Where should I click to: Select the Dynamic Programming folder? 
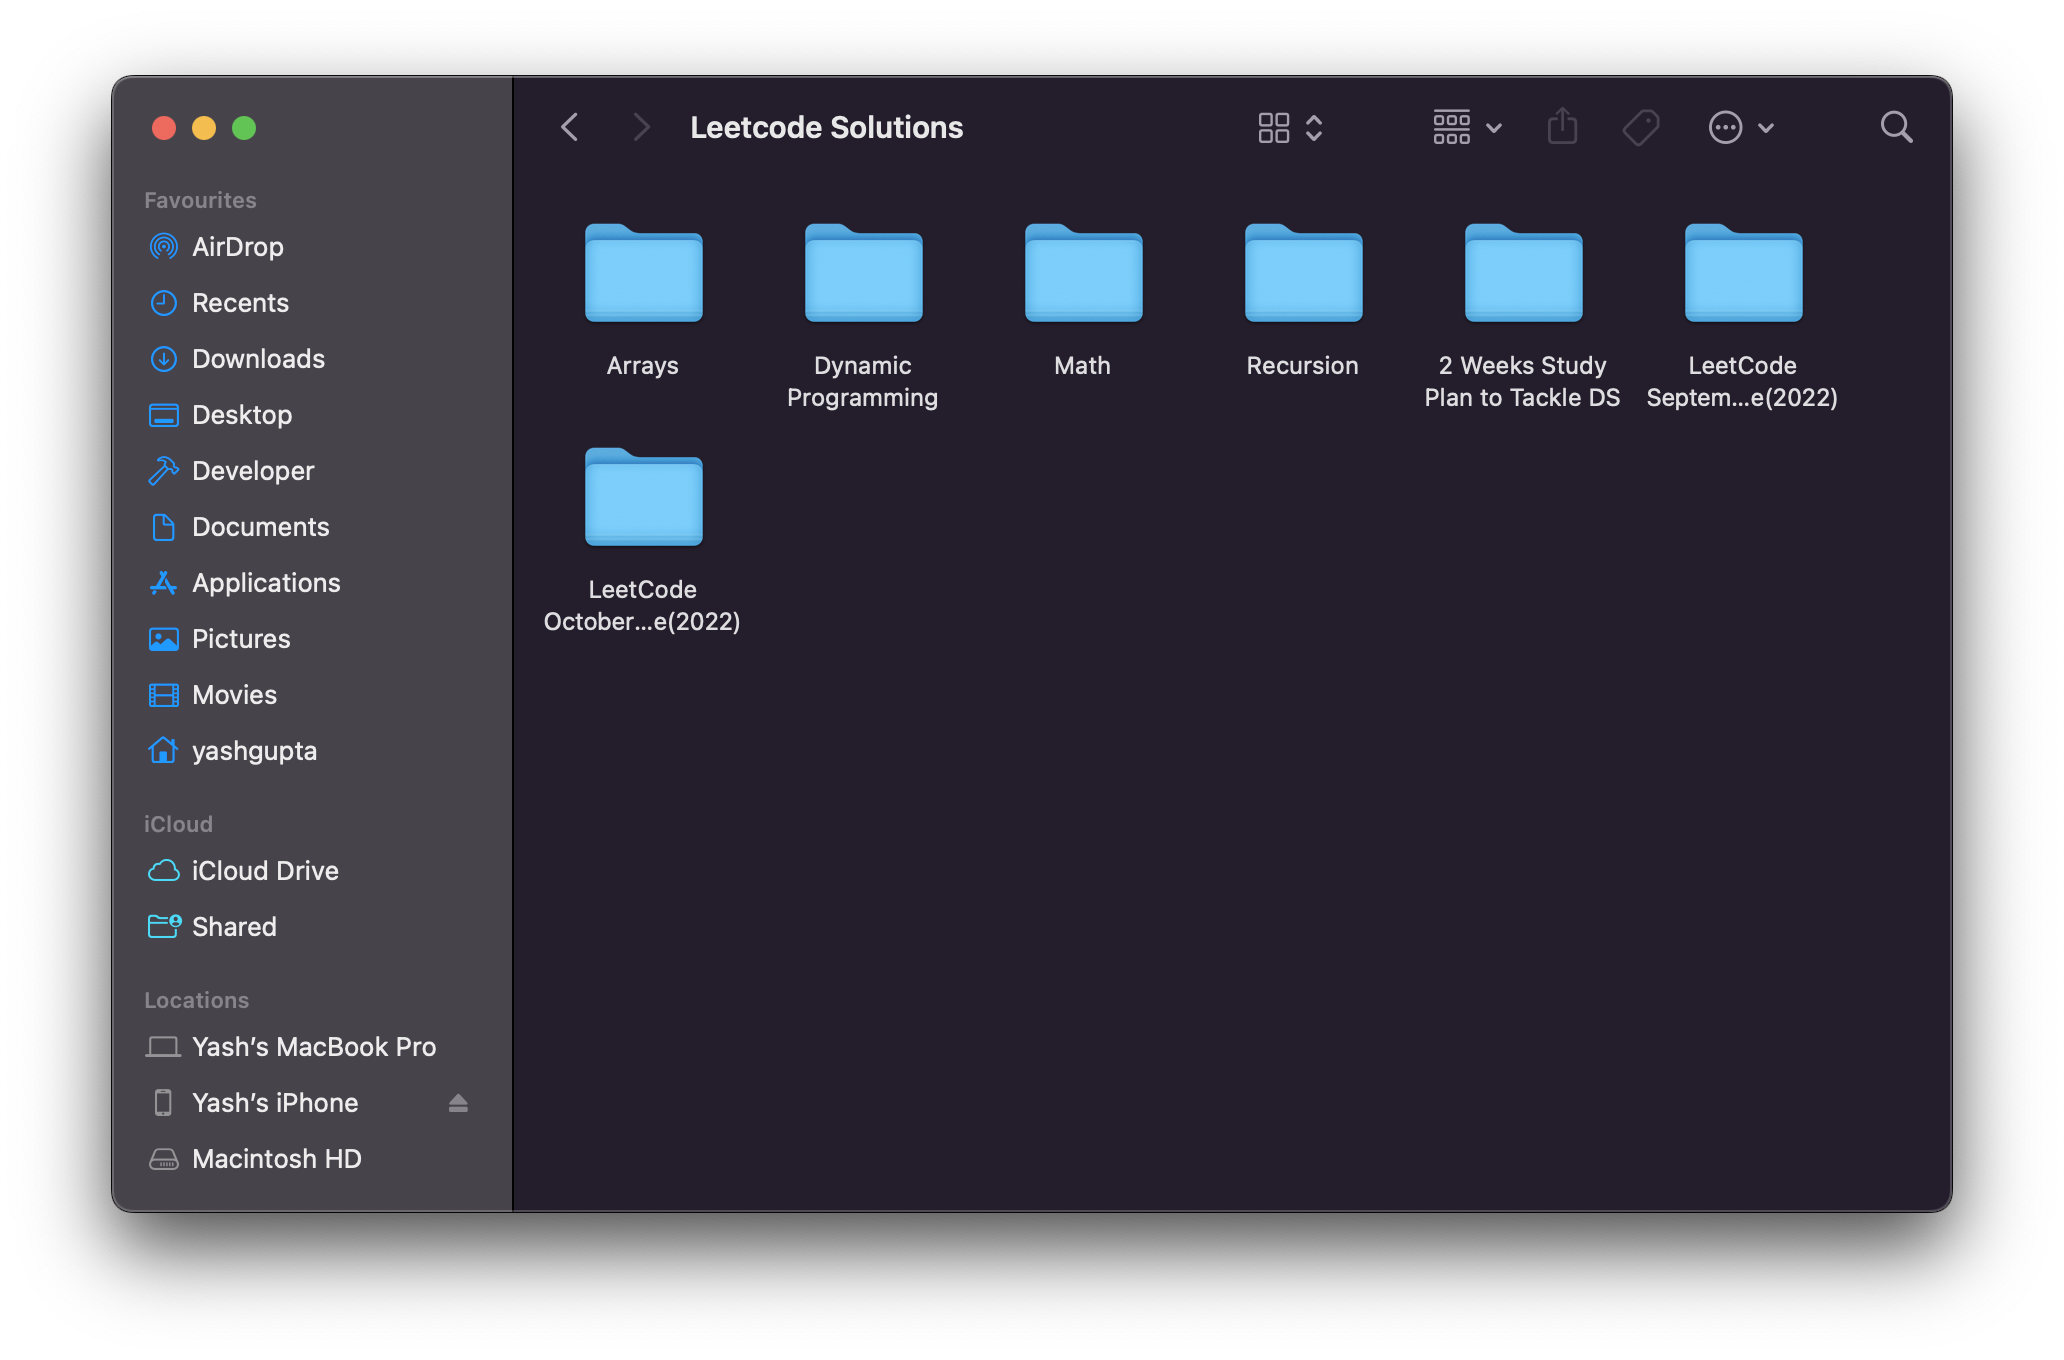pos(863,275)
